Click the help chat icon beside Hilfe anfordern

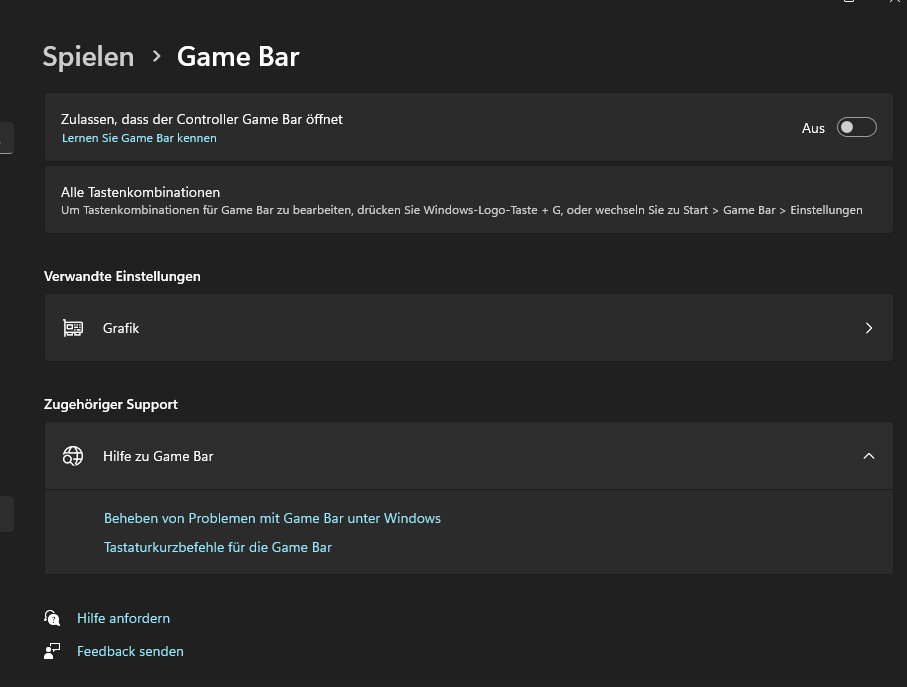(x=52, y=618)
